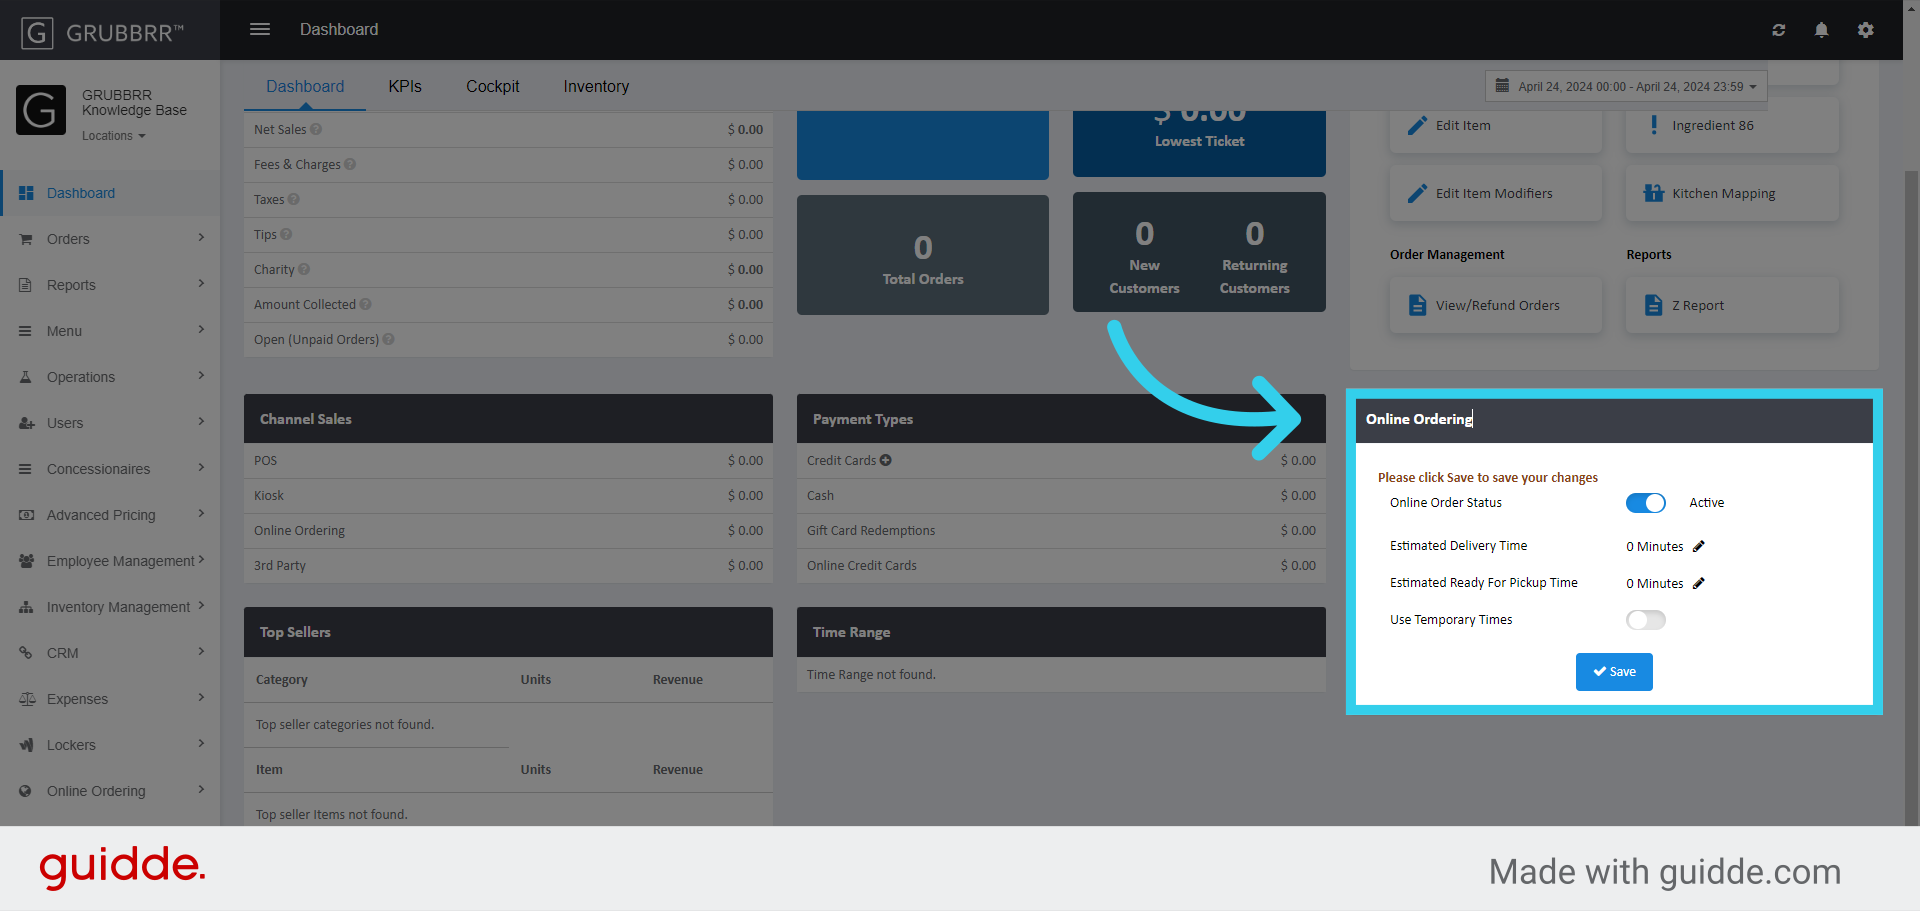Switch to the KPIs tab

click(405, 87)
